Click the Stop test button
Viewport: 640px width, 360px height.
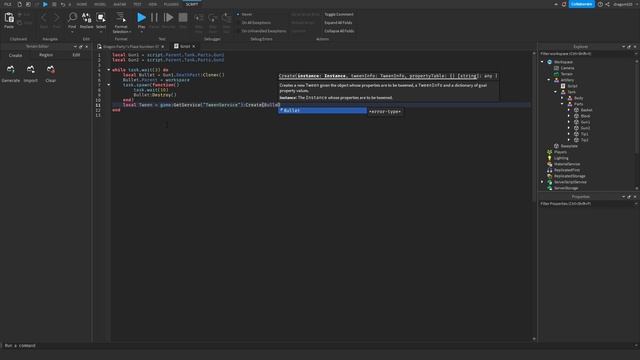(183, 18)
